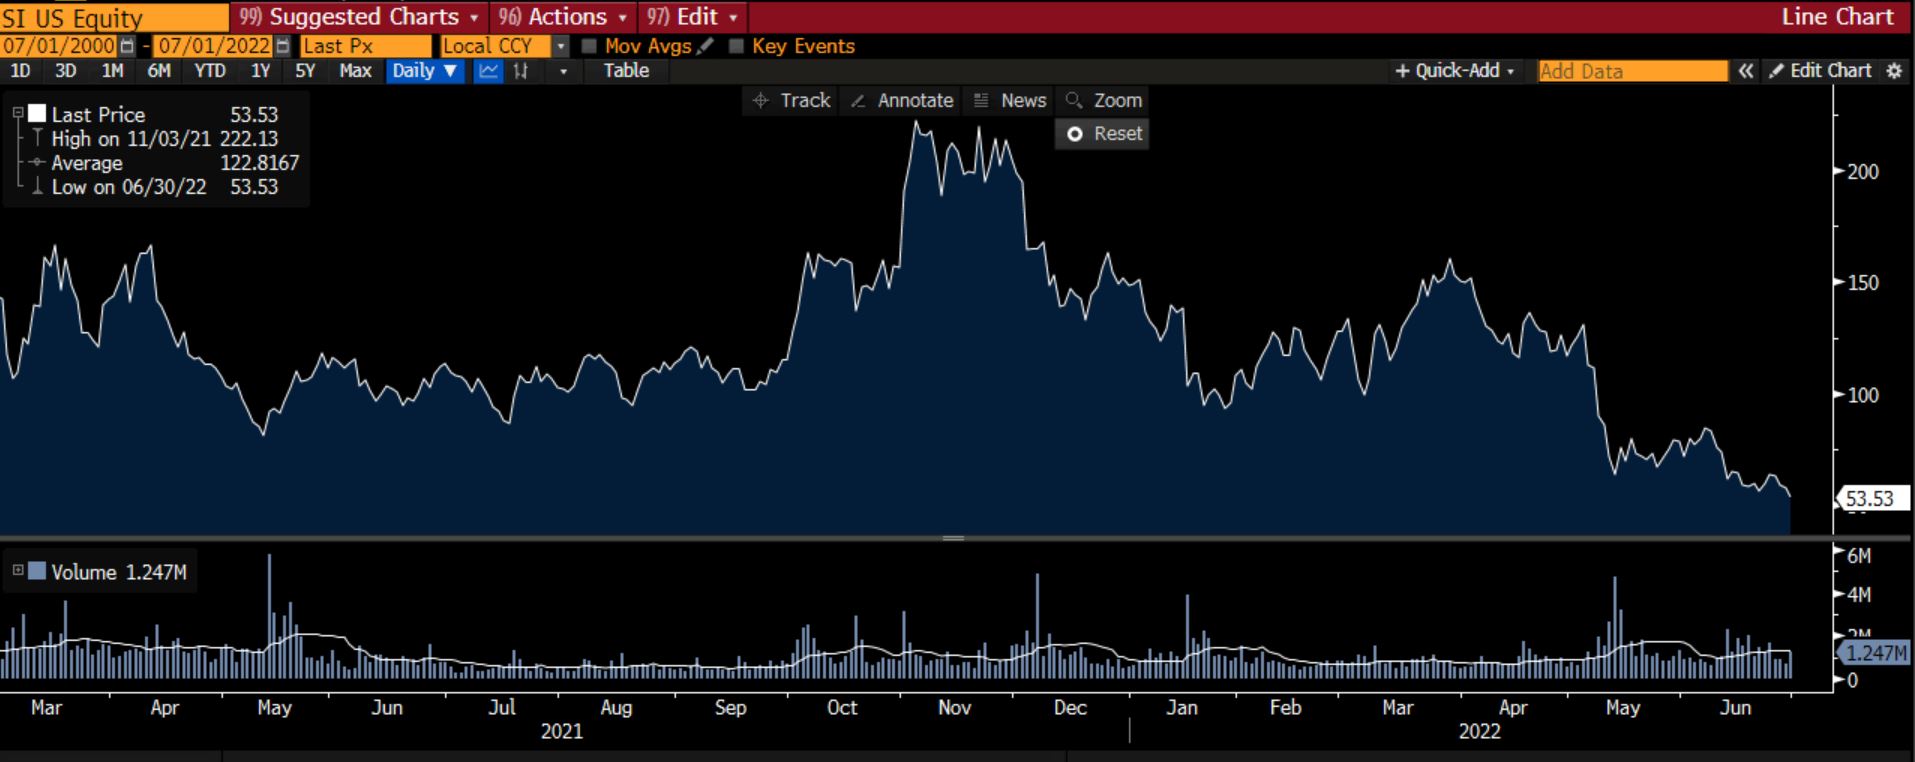Click the 2021 year label on axis
The width and height of the screenshot is (1915, 762).
click(561, 731)
